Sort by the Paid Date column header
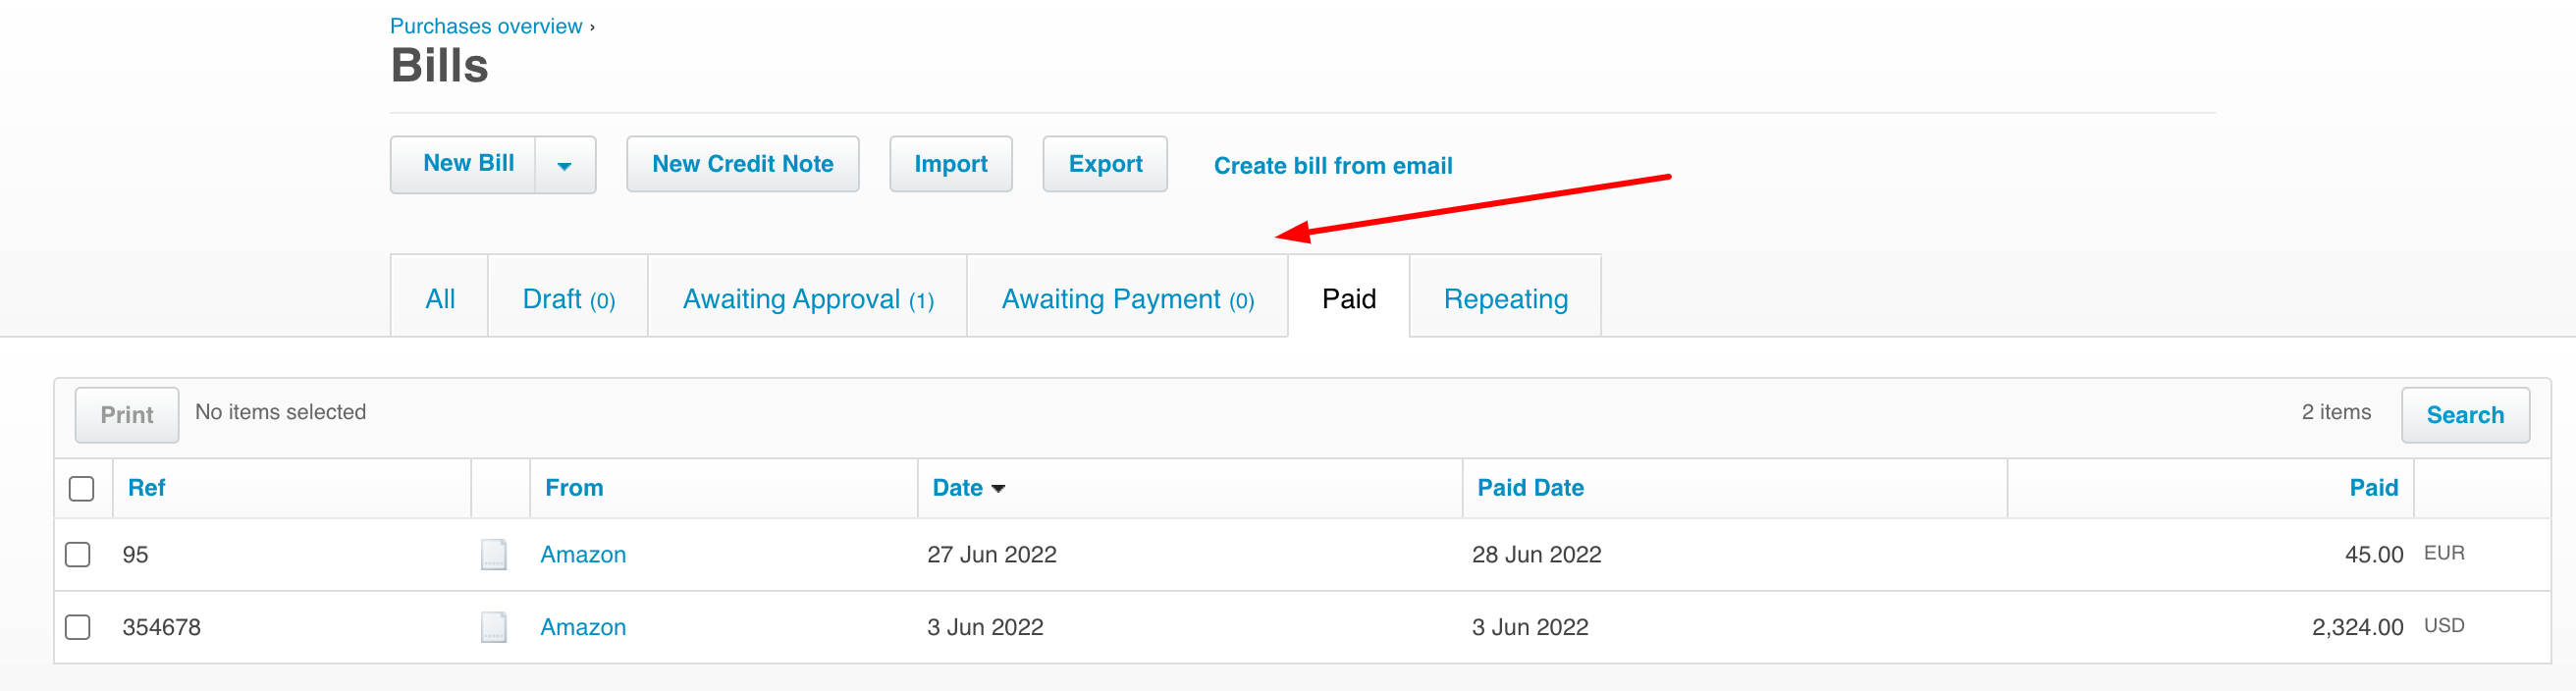The width and height of the screenshot is (2576, 691). pos(1530,488)
